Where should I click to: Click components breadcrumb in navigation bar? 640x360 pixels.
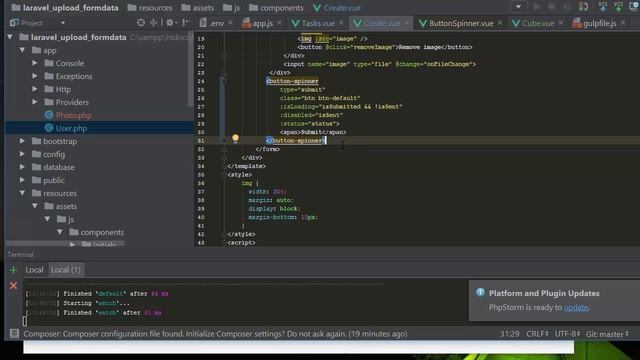click(x=276, y=7)
